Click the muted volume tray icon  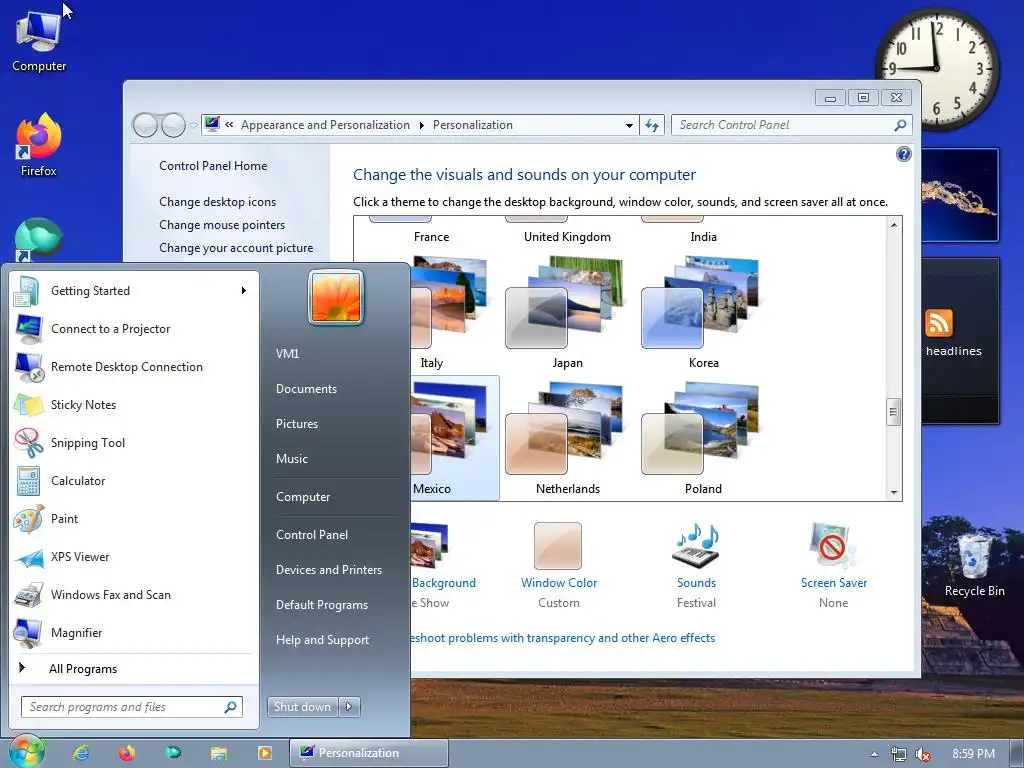point(923,754)
